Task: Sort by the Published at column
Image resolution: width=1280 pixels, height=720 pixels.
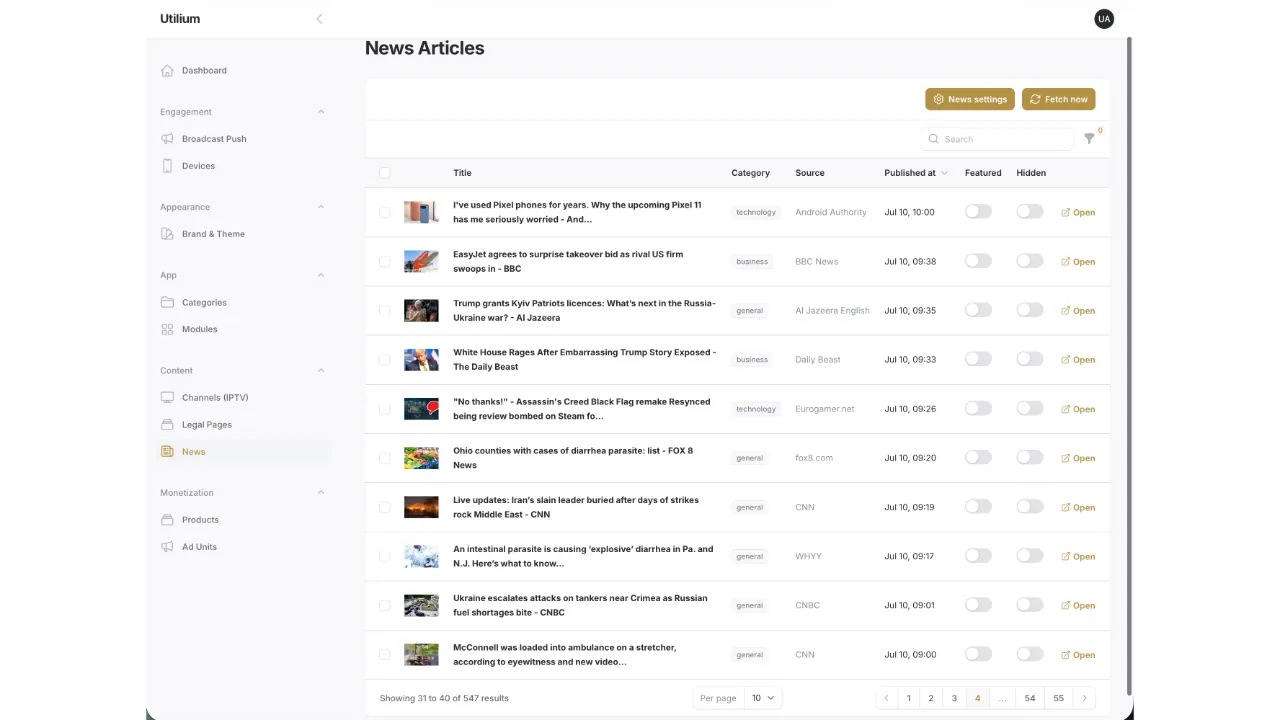Action: (x=915, y=173)
